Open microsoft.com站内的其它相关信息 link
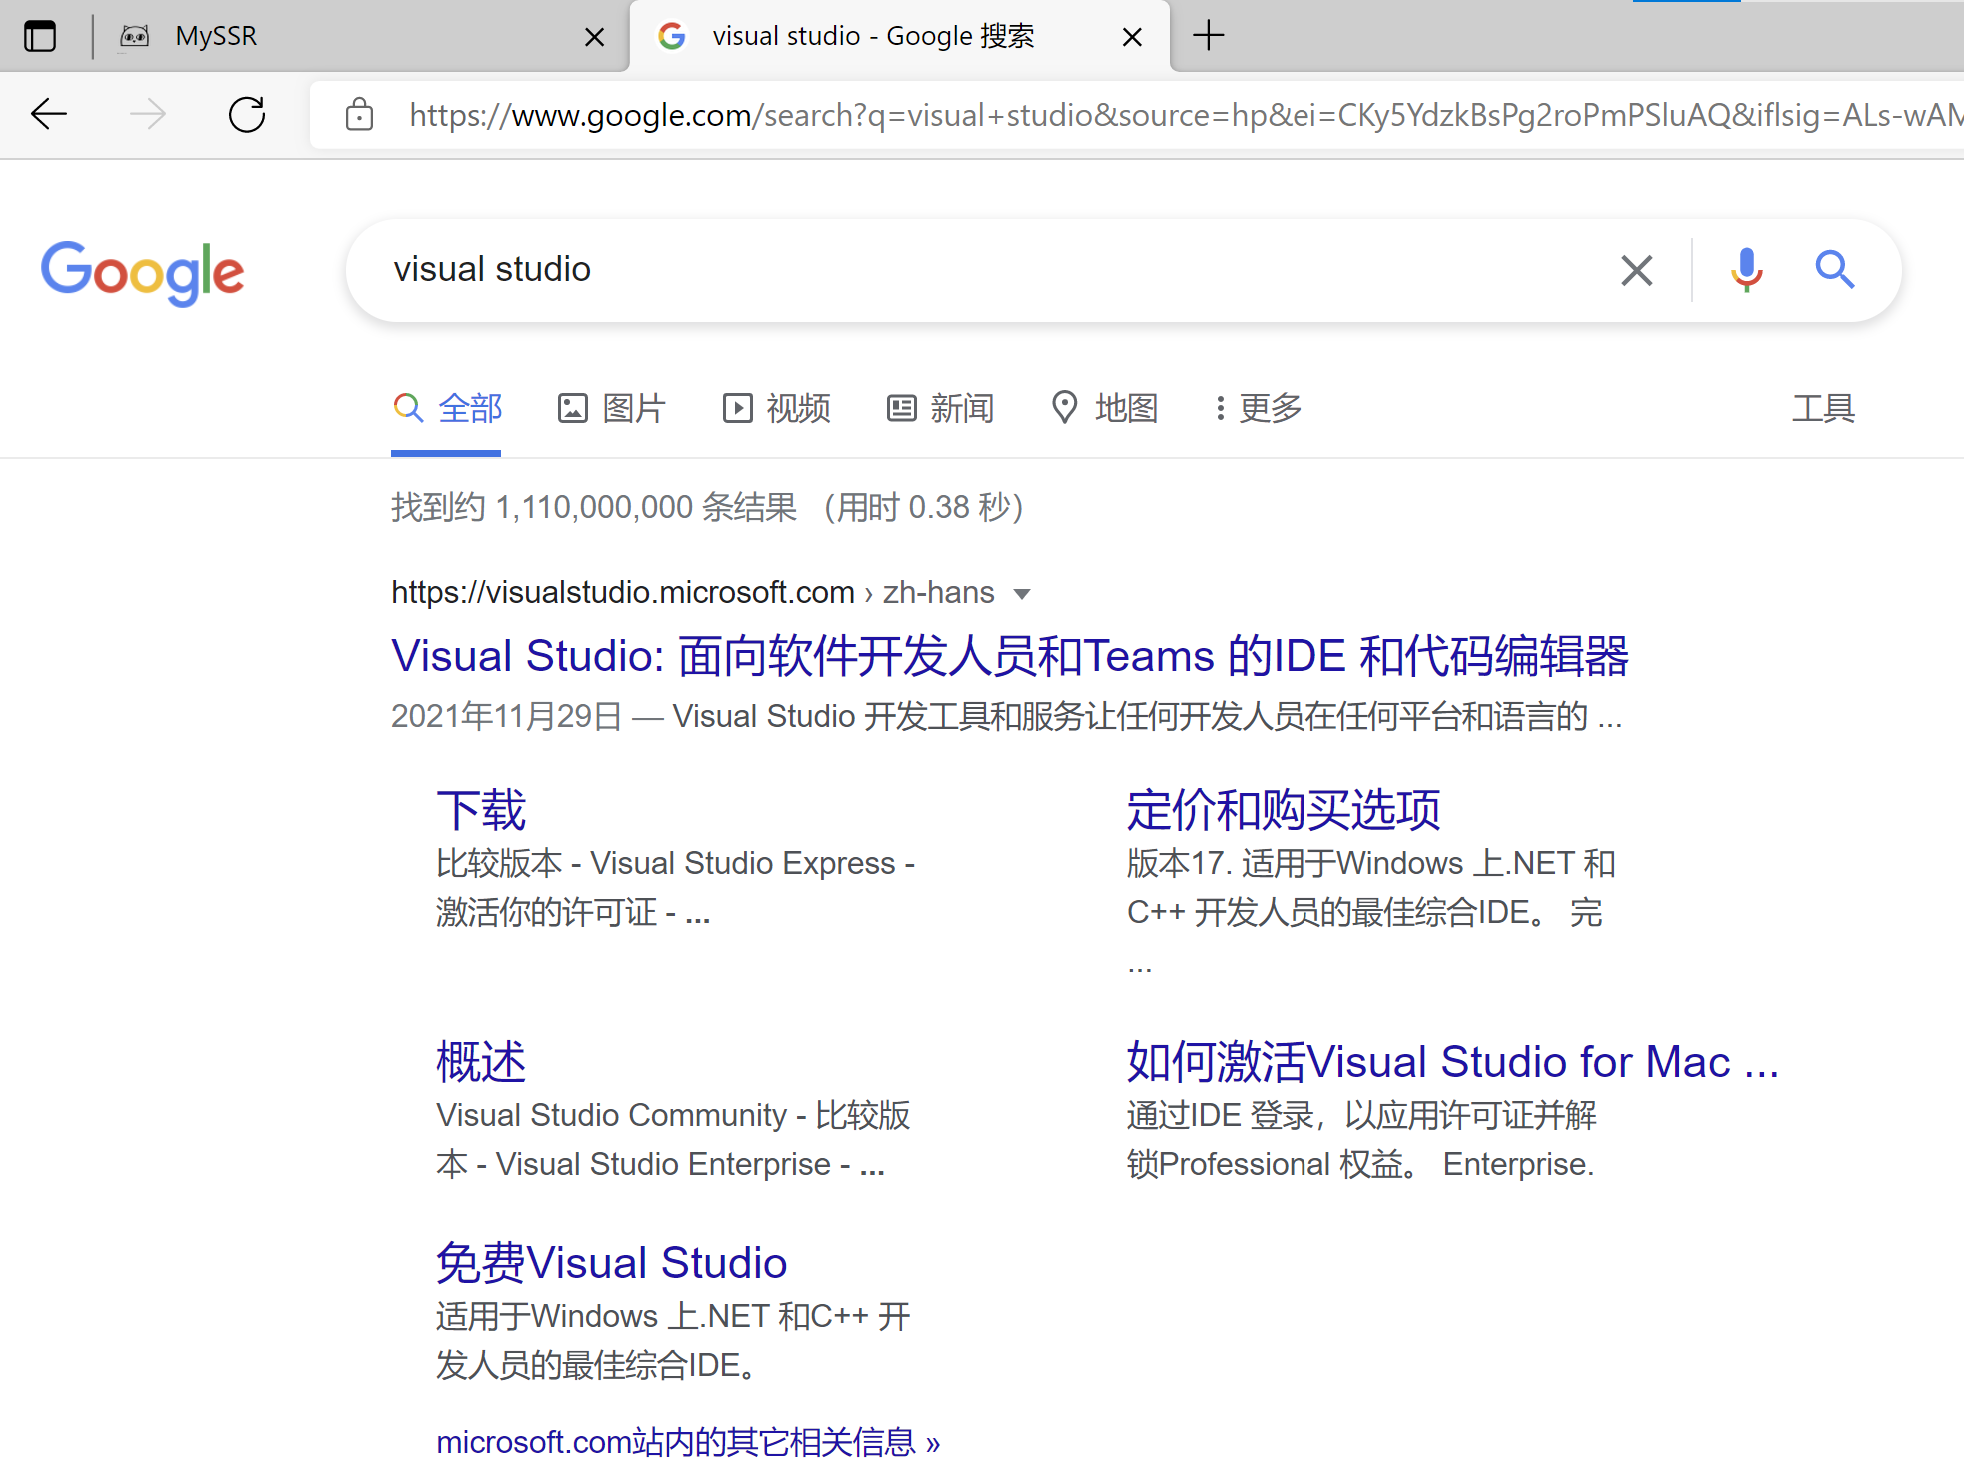The image size is (1964, 1482). coord(688,1442)
